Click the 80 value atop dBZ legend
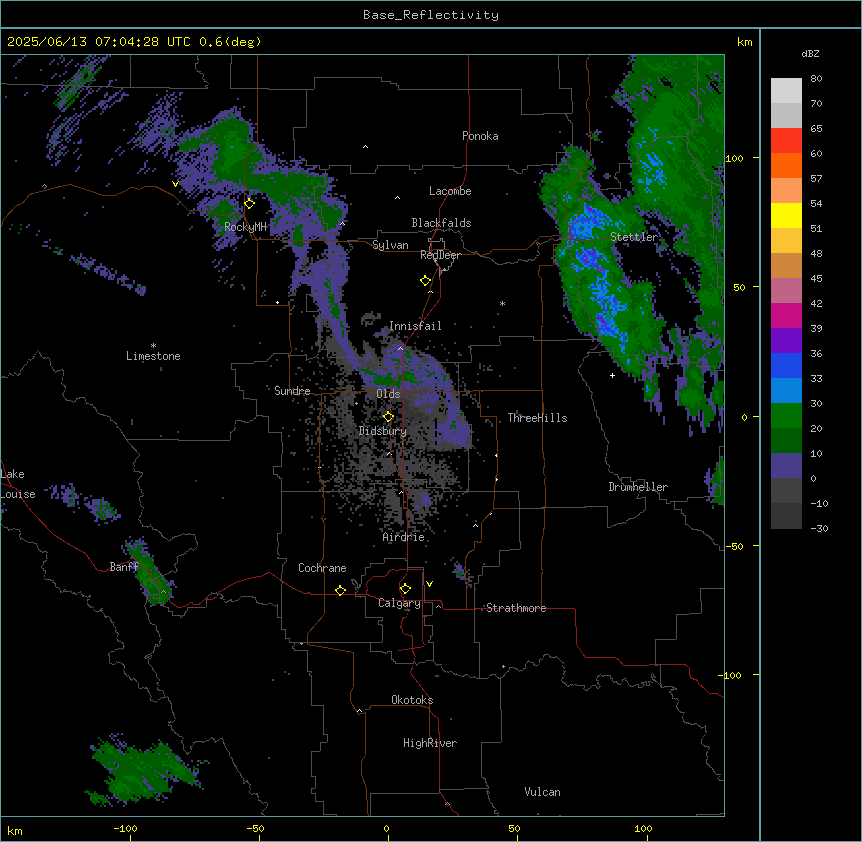The height and width of the screenshot is (842, 862). [816, 79]
